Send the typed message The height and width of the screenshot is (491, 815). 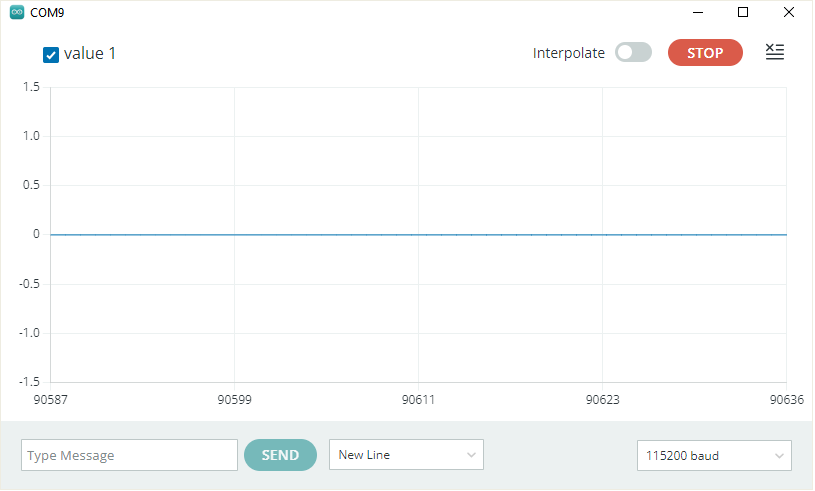pyautogui.click(x=280, y=455)
